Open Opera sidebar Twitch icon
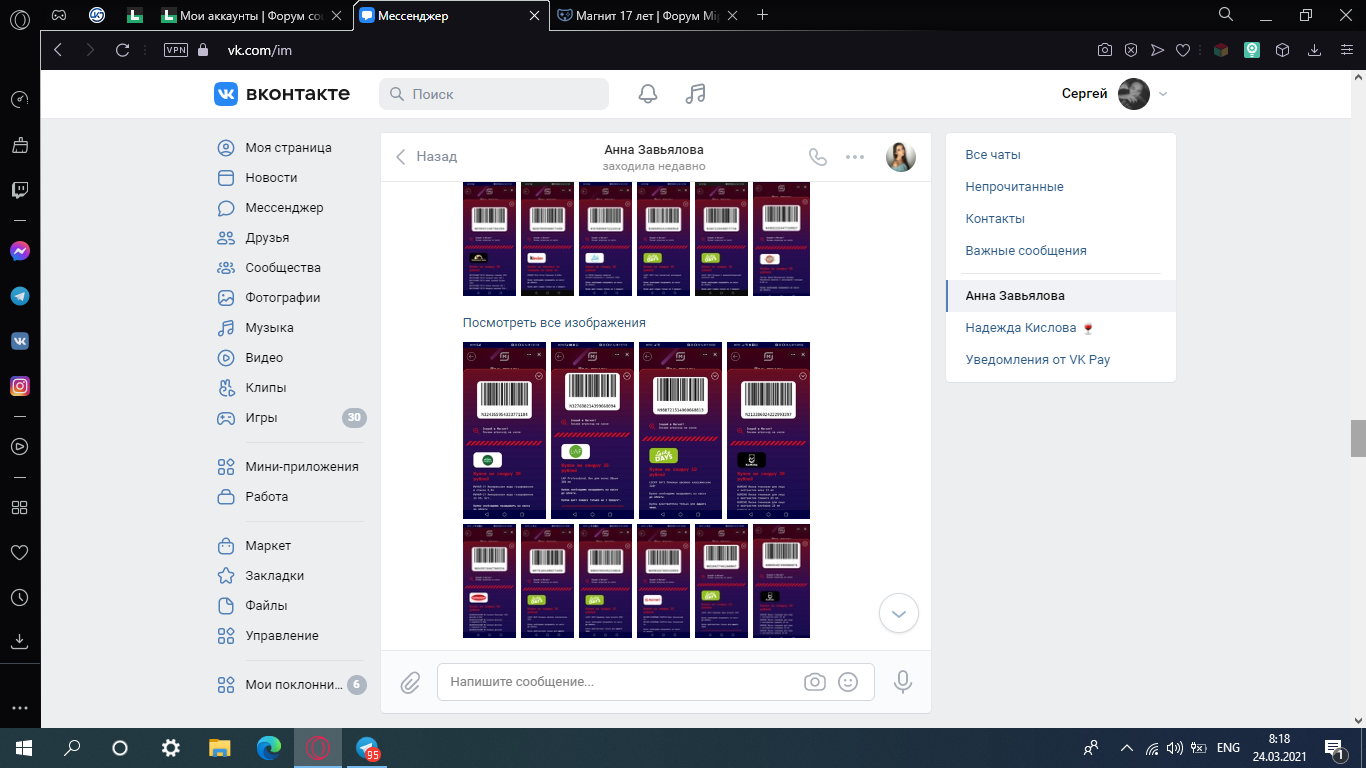This screenshot has width=1366, height=768. 20,190
